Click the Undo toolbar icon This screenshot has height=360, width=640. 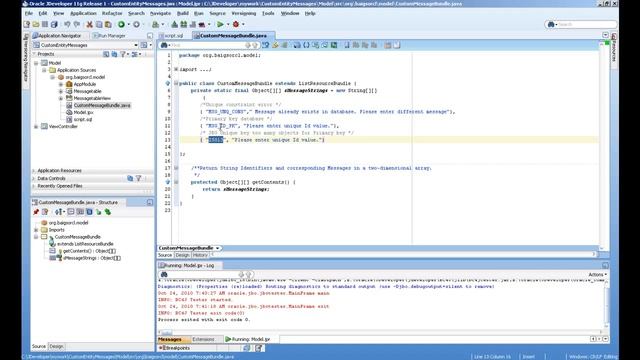click(67, 24)
